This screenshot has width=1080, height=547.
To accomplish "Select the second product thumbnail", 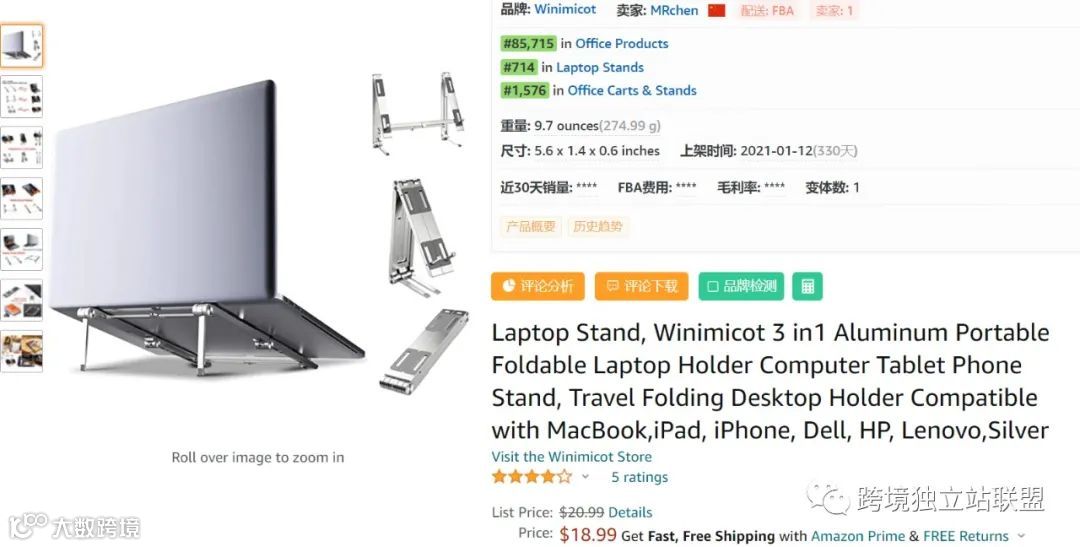I will 21,96.
